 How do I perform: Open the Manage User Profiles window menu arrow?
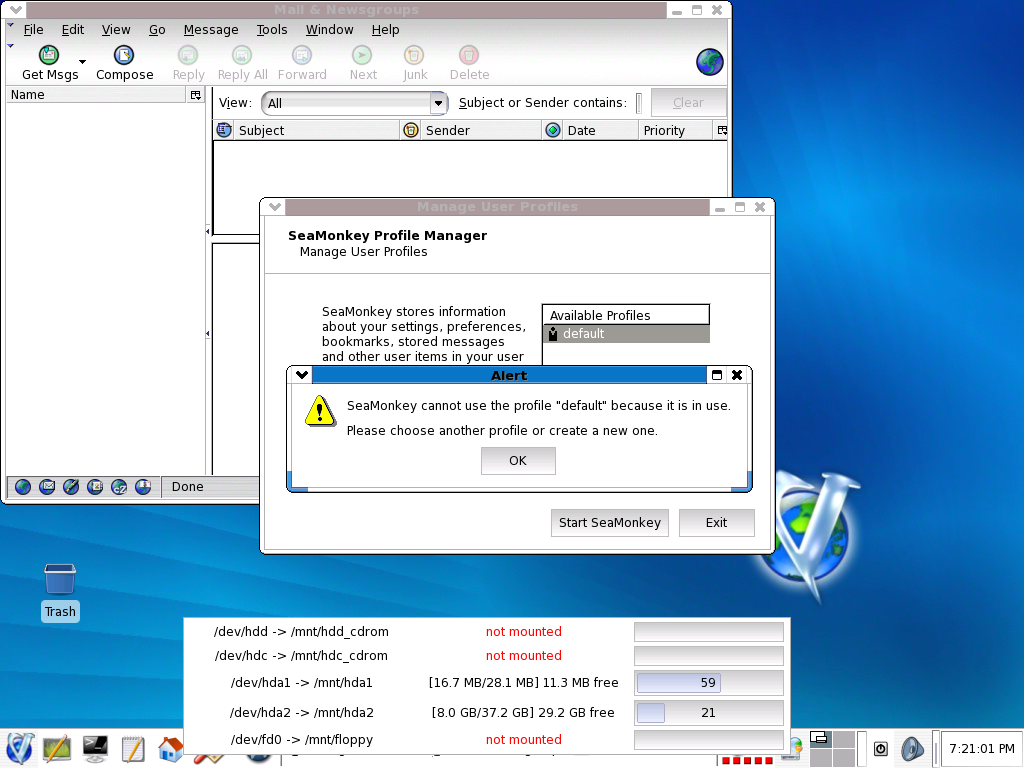pyautogui.click(x=275, y=206)
